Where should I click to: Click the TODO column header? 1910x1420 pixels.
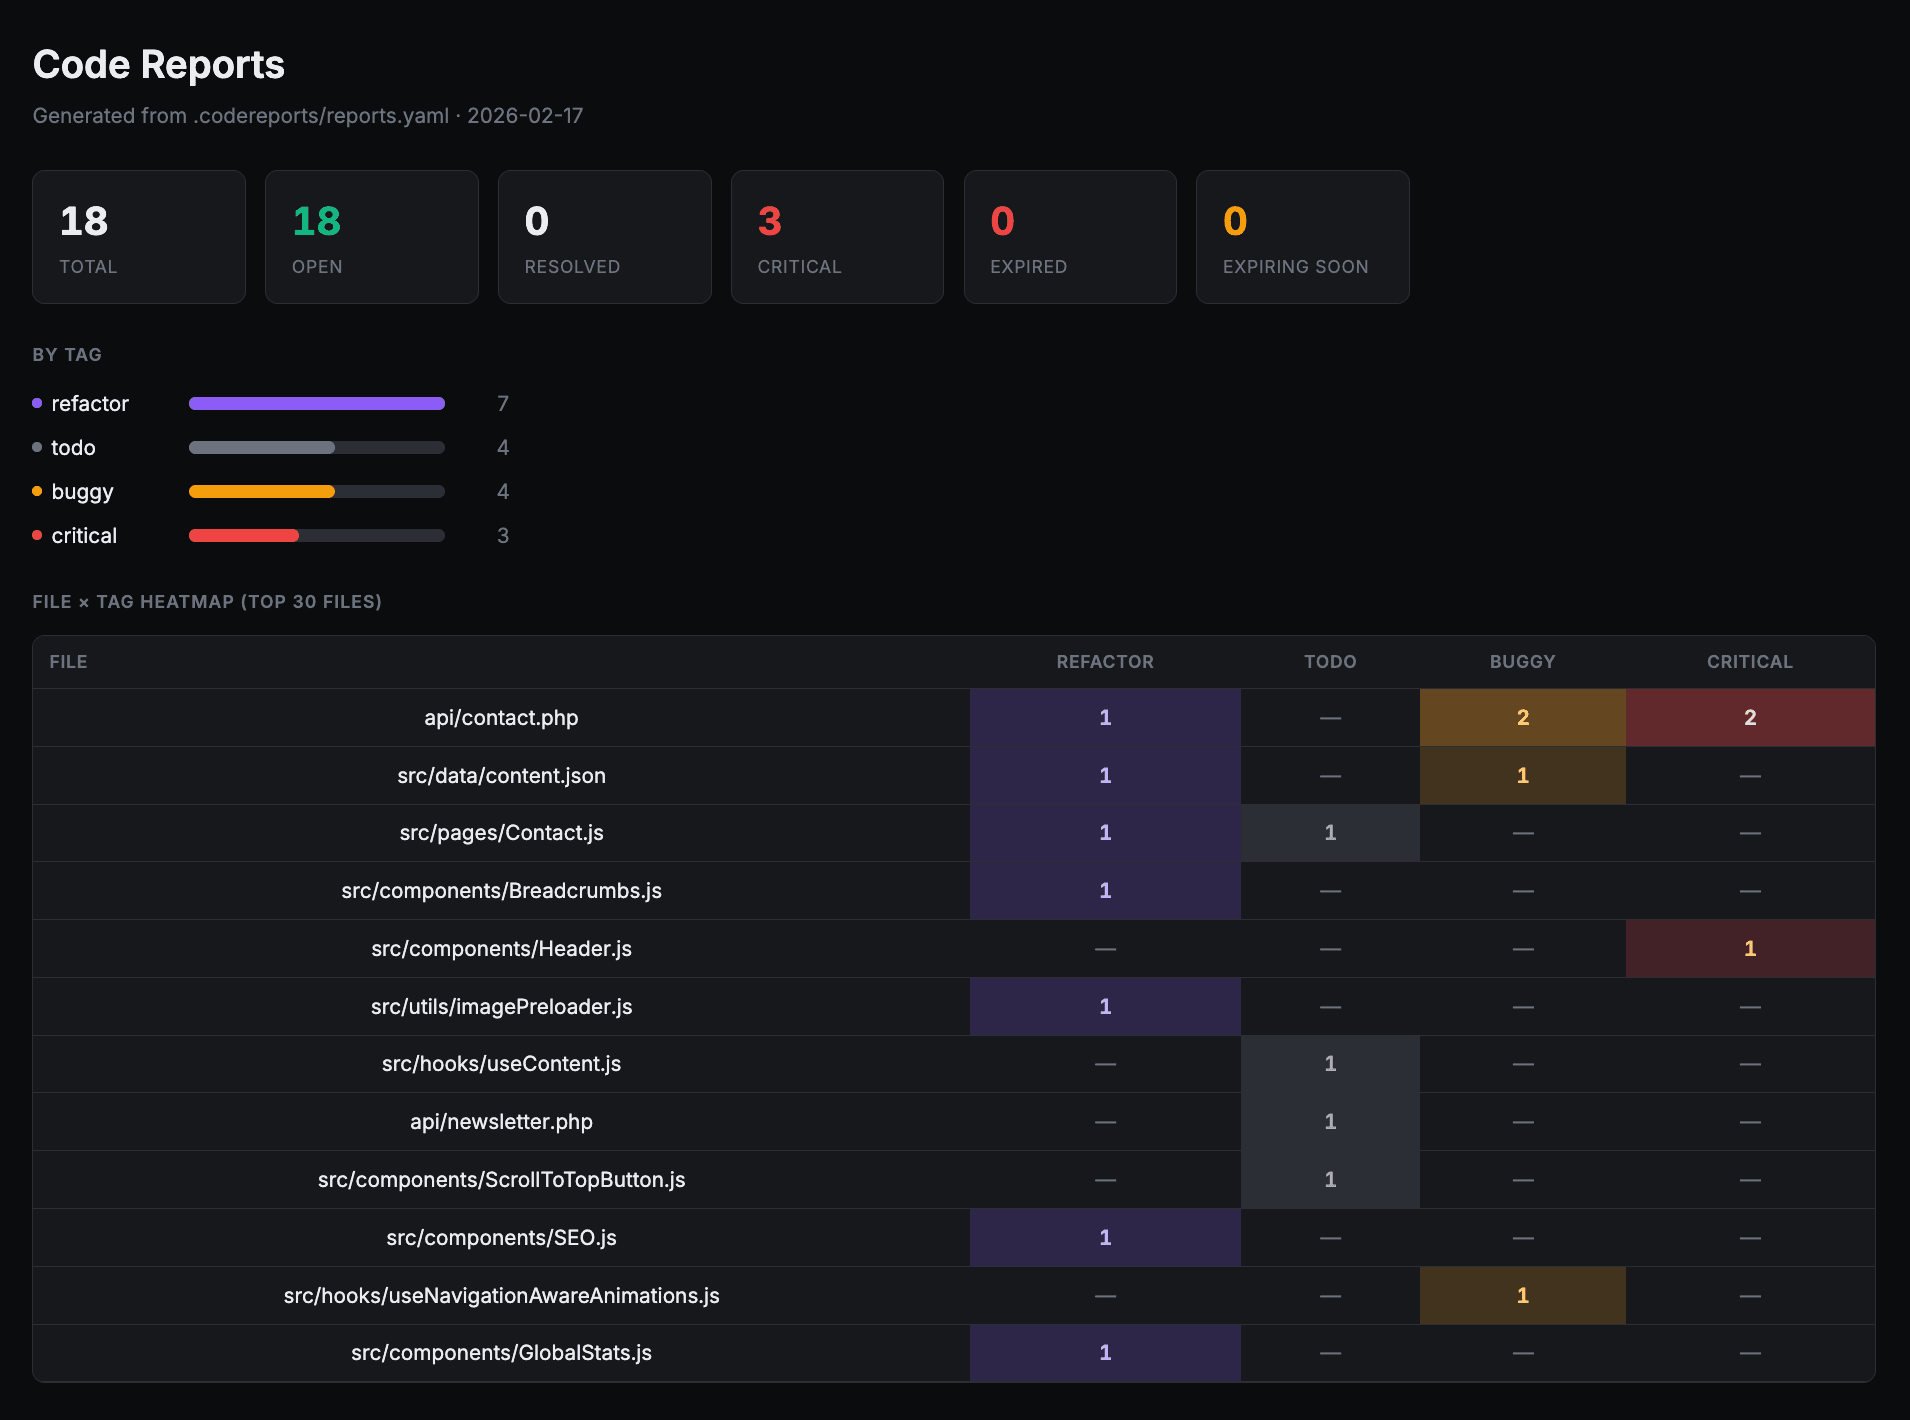point(1330,661)
